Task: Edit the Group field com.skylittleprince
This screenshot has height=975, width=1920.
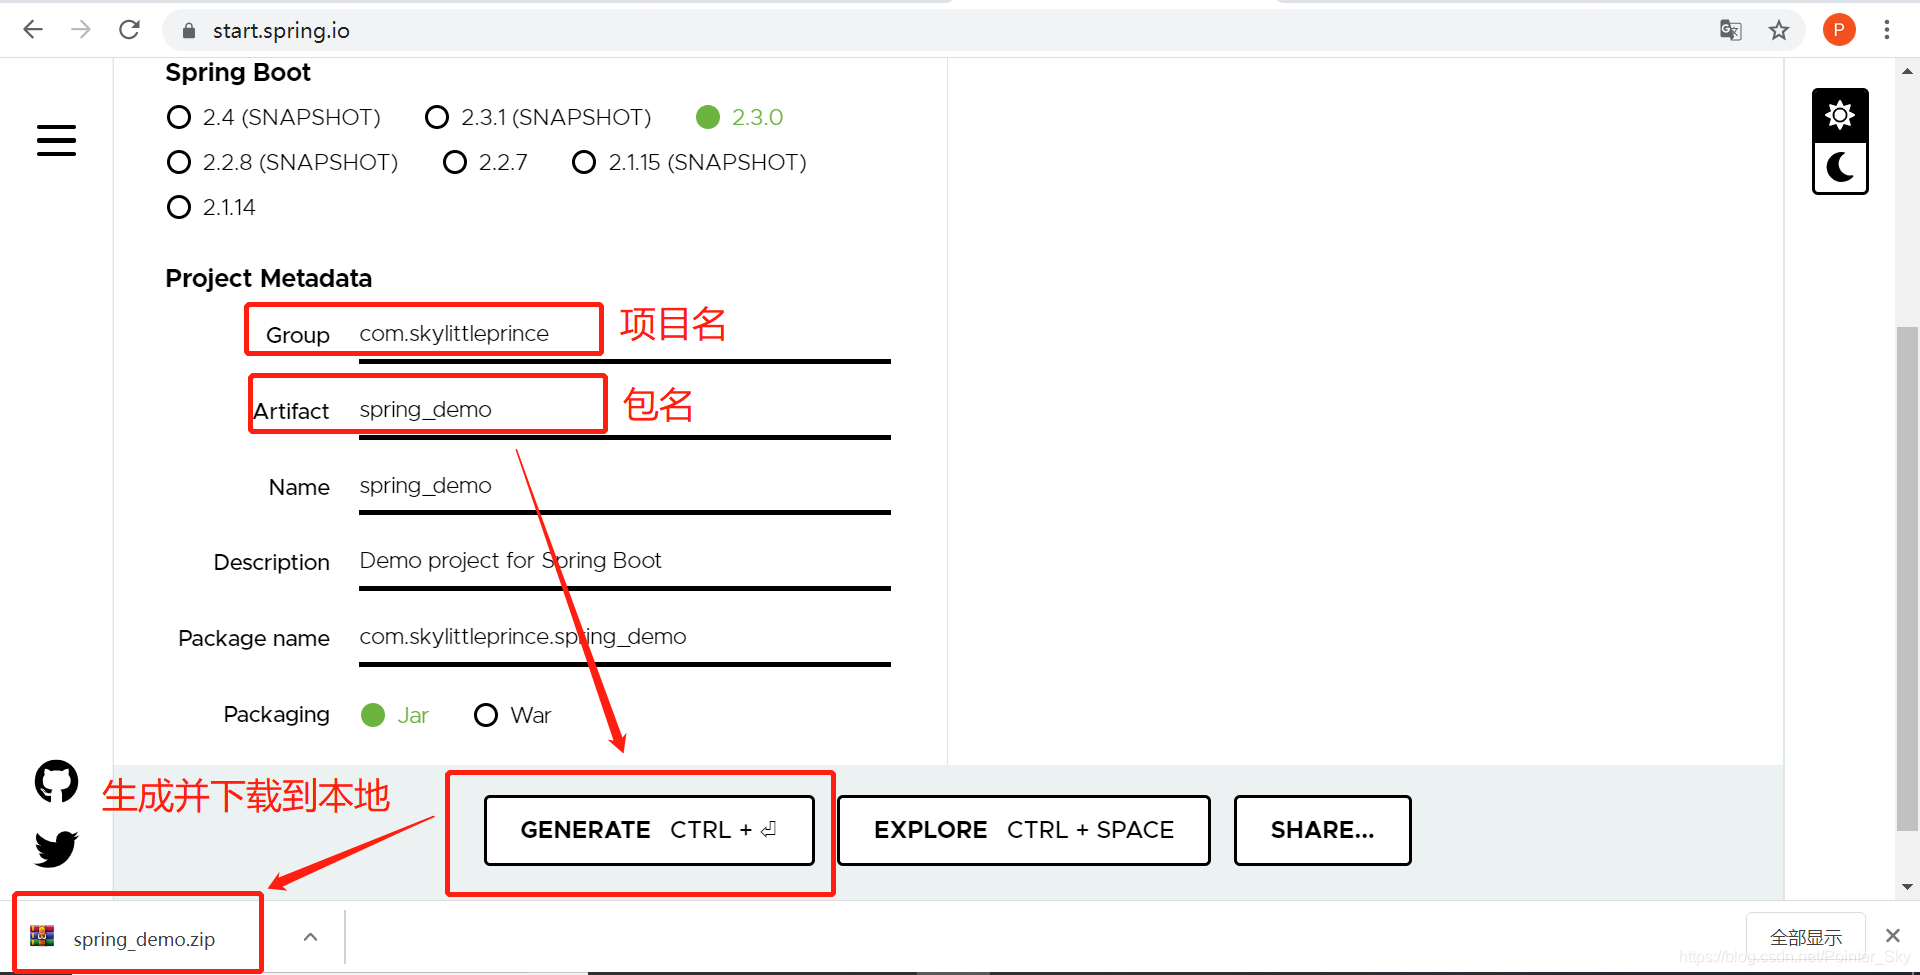Action: (624, 334)
